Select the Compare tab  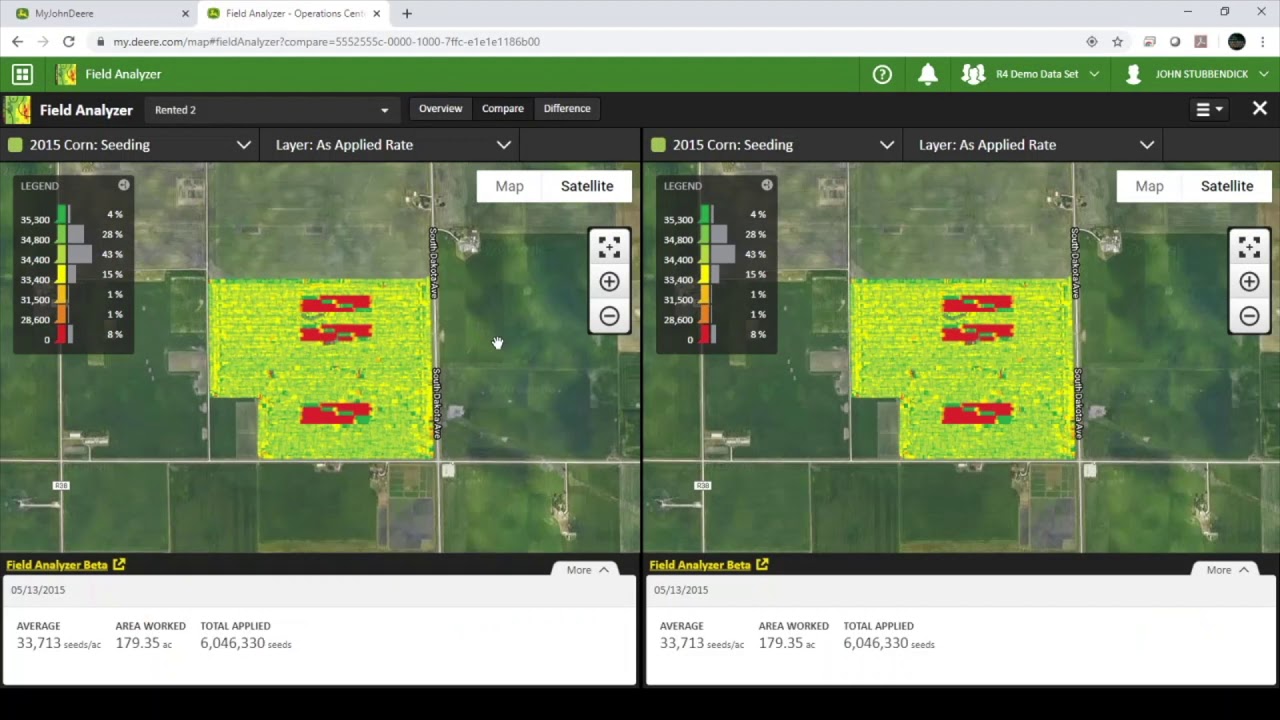click(503, 109)
